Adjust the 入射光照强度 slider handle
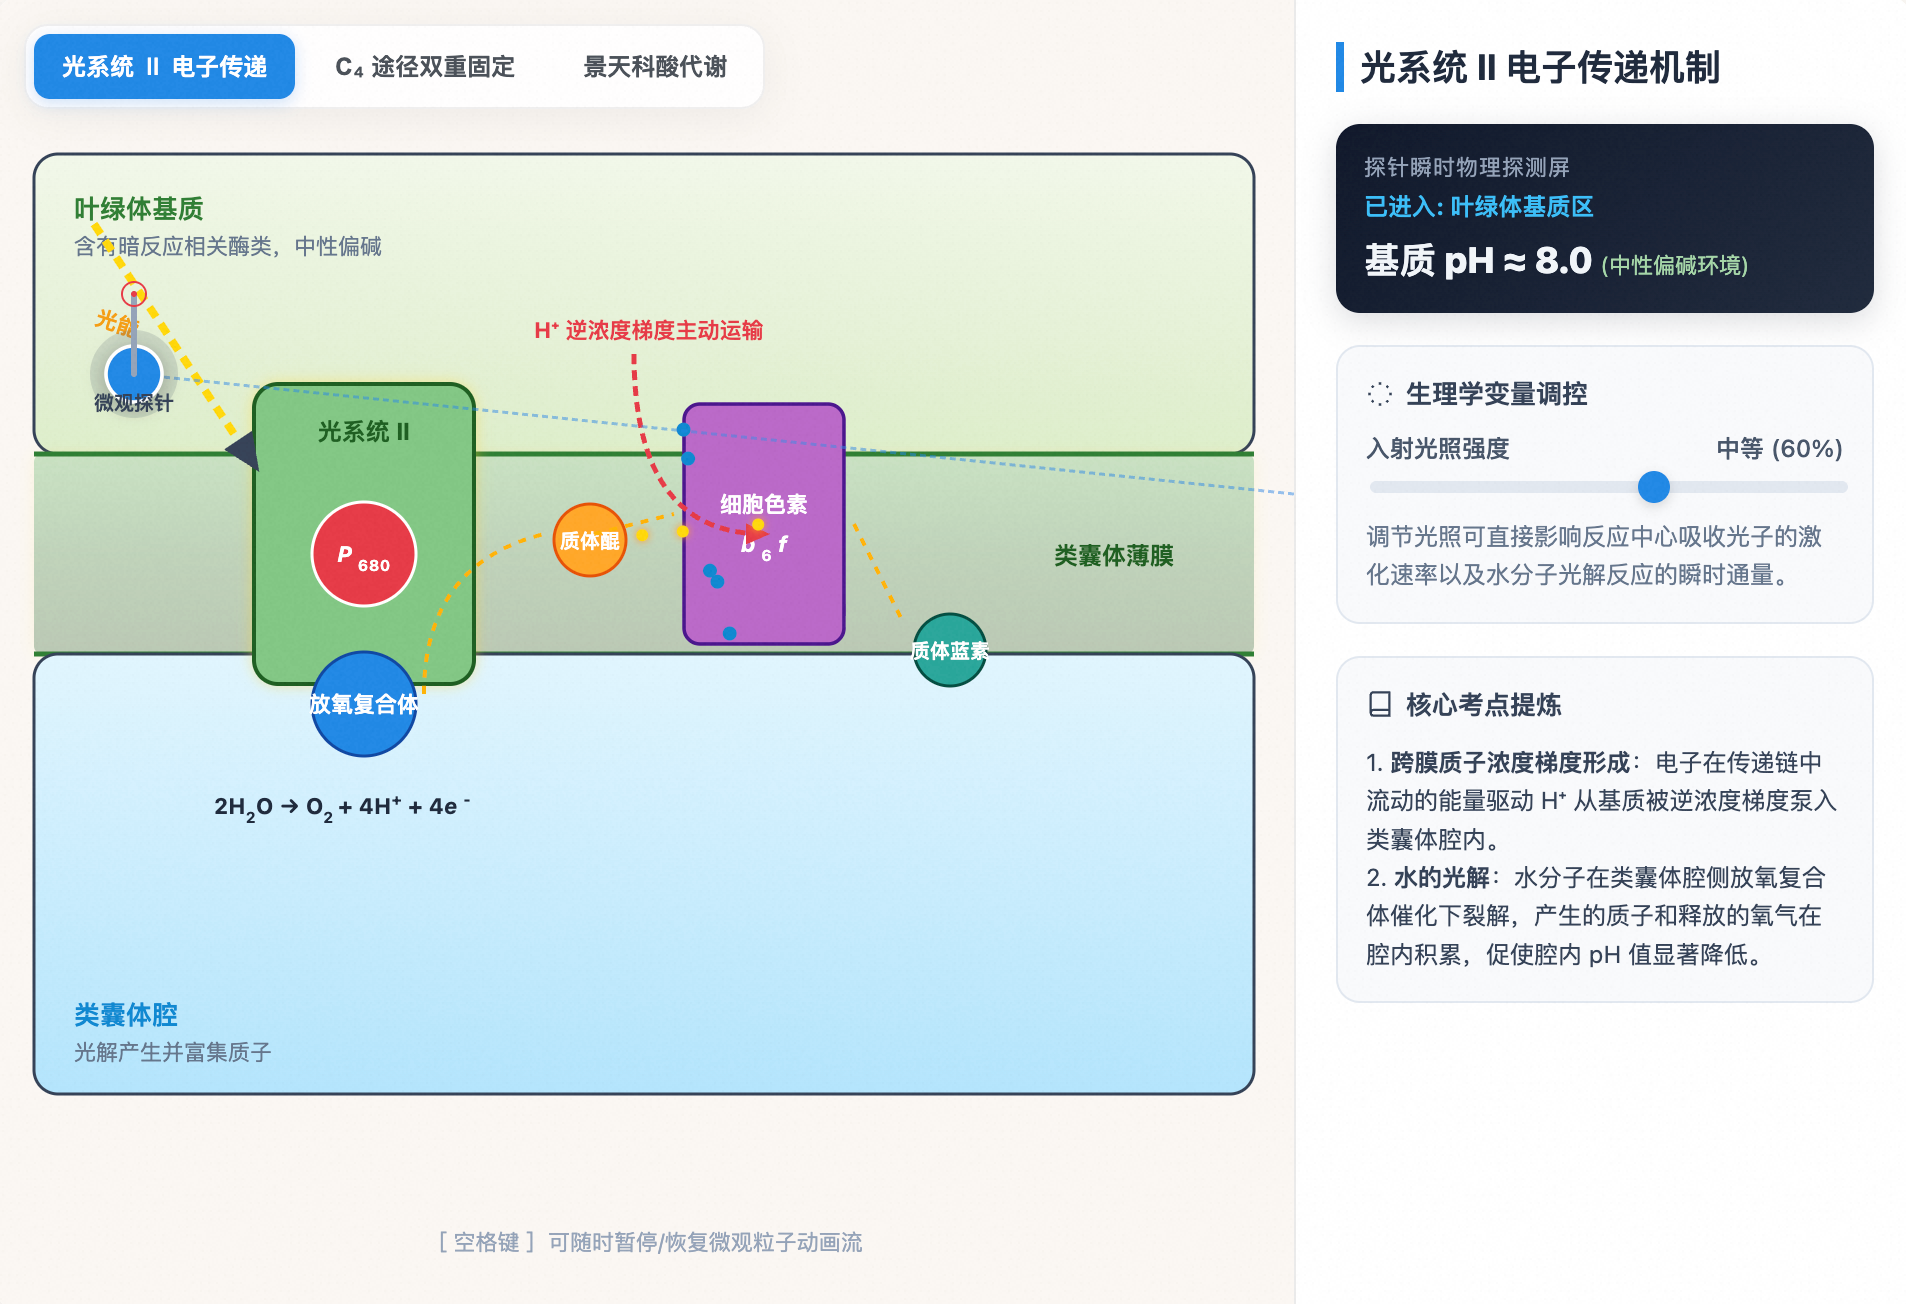The height and width of the screenshot is (1304, 1906). point(1654,487)
